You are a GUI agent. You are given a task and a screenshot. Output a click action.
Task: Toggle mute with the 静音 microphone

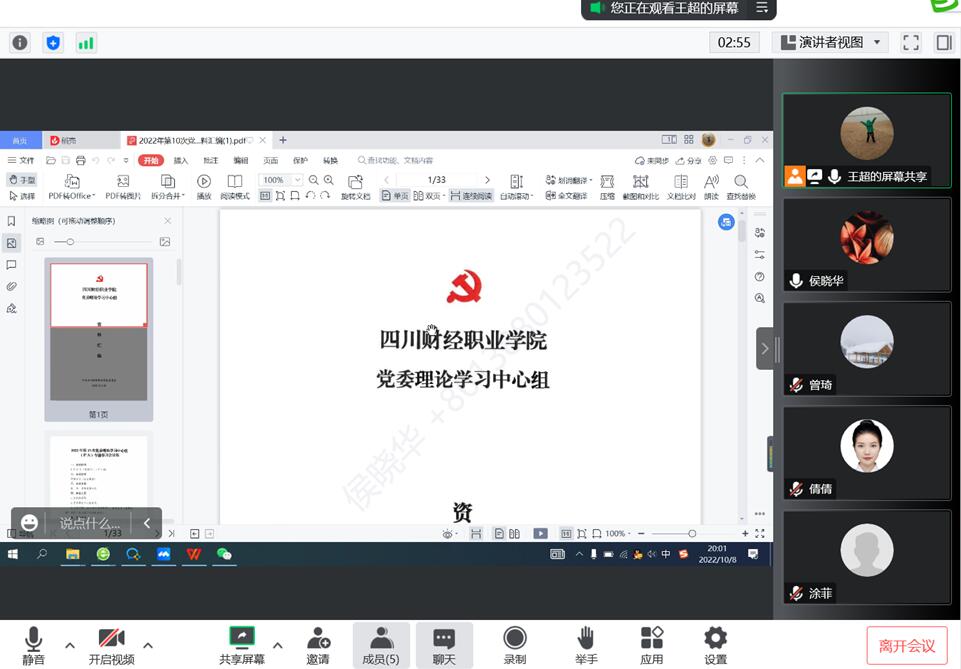pos(34,644)
